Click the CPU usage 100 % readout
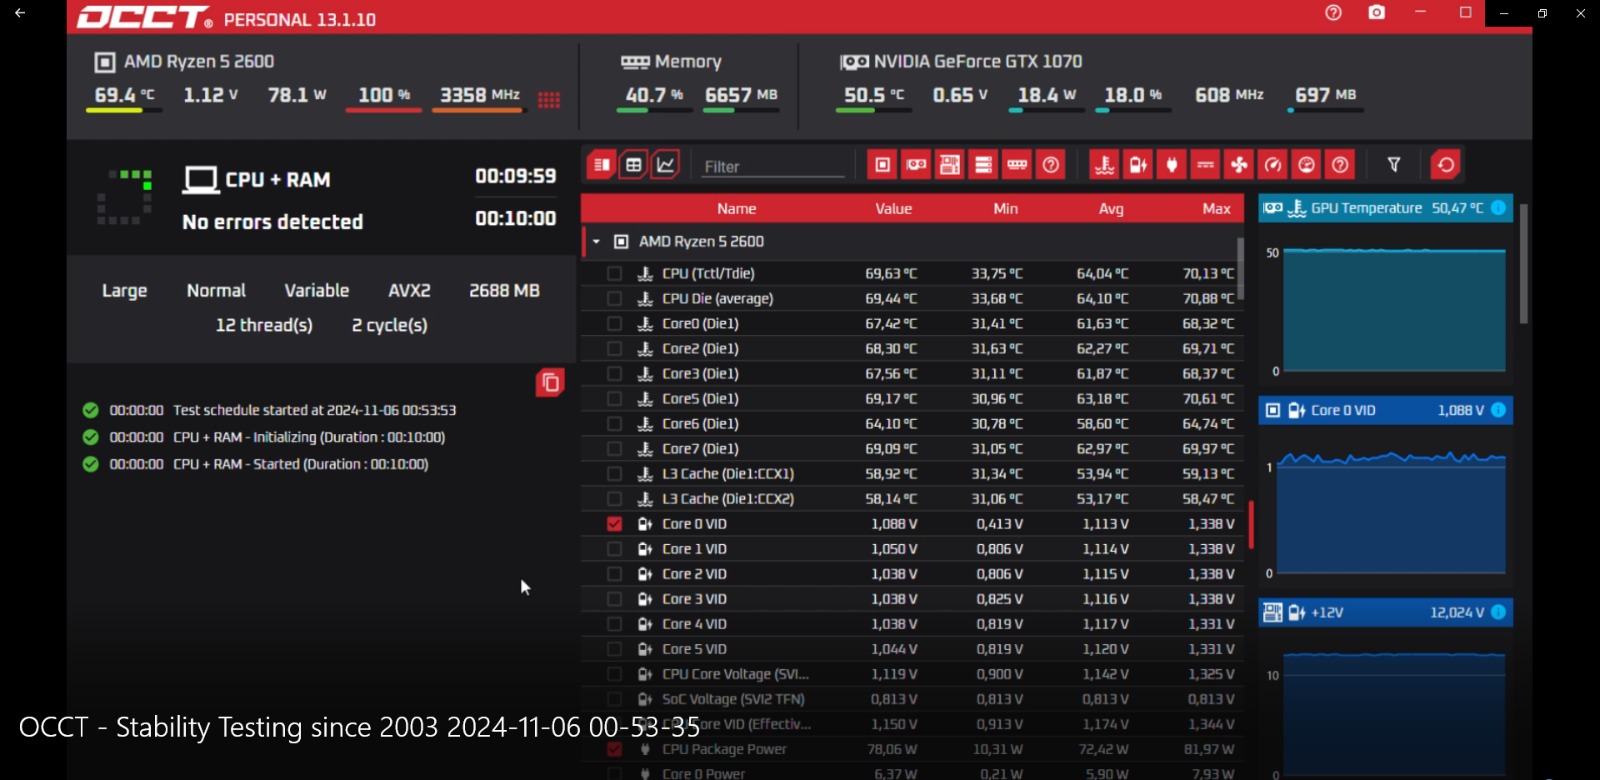The height and width of the screenshot is (780, 1600). coord(384,95)
